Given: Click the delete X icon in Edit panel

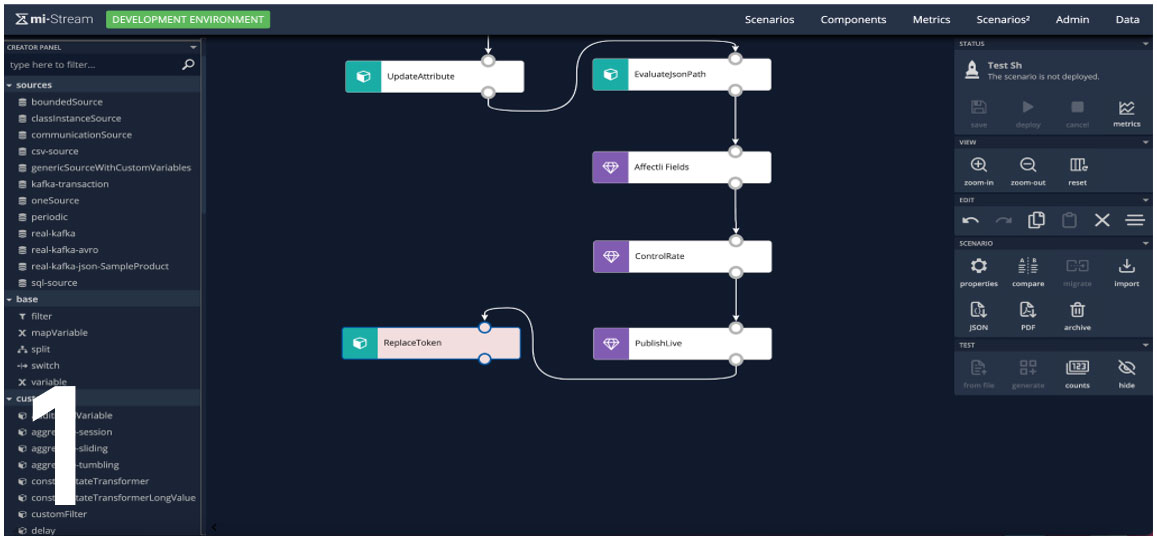Looking at the screenshot, I should click(1101, 220).
